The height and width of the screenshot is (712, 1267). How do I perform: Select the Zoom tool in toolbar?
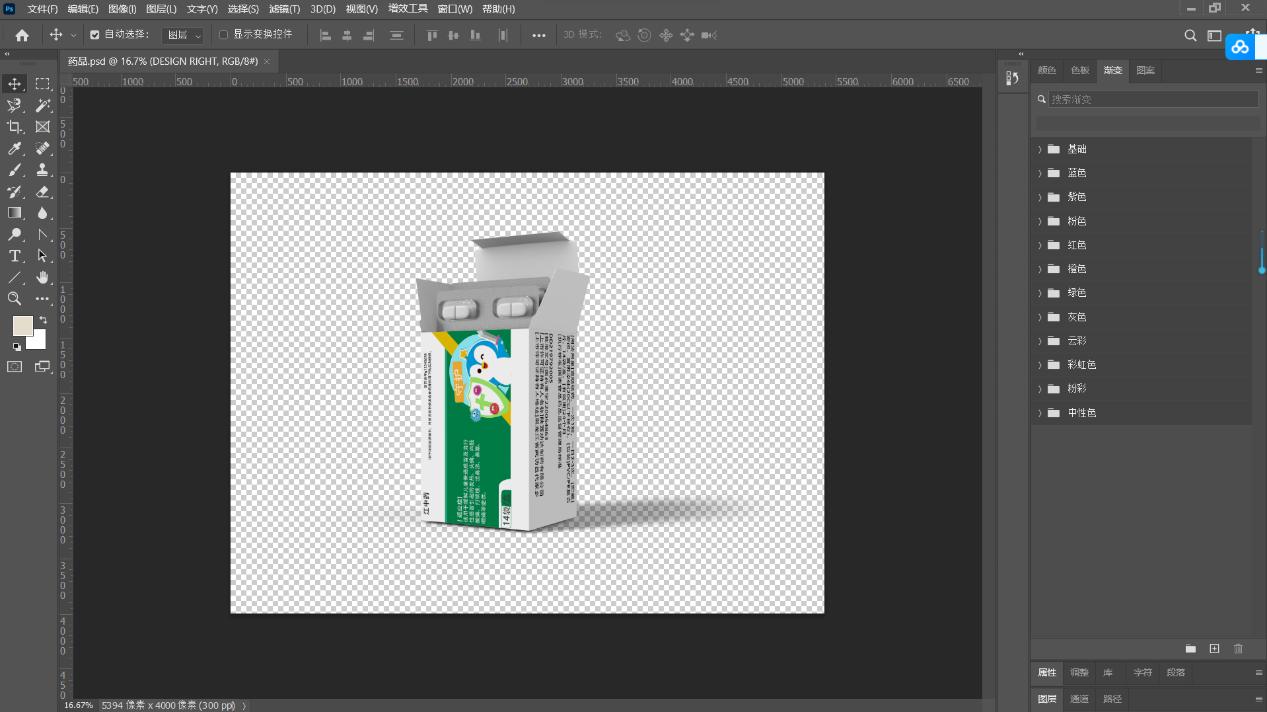pyautogui.click(x=15, y=299)
